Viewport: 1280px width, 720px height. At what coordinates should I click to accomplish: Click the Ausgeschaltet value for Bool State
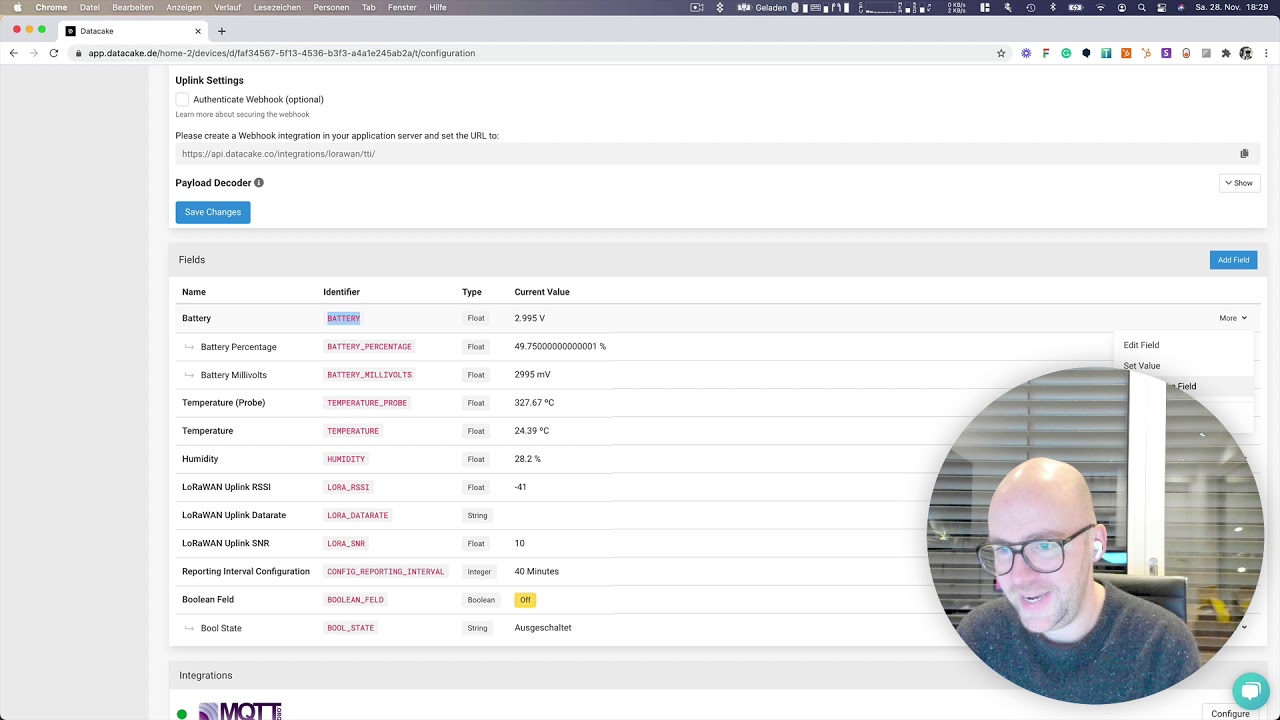tap(543, 628)
